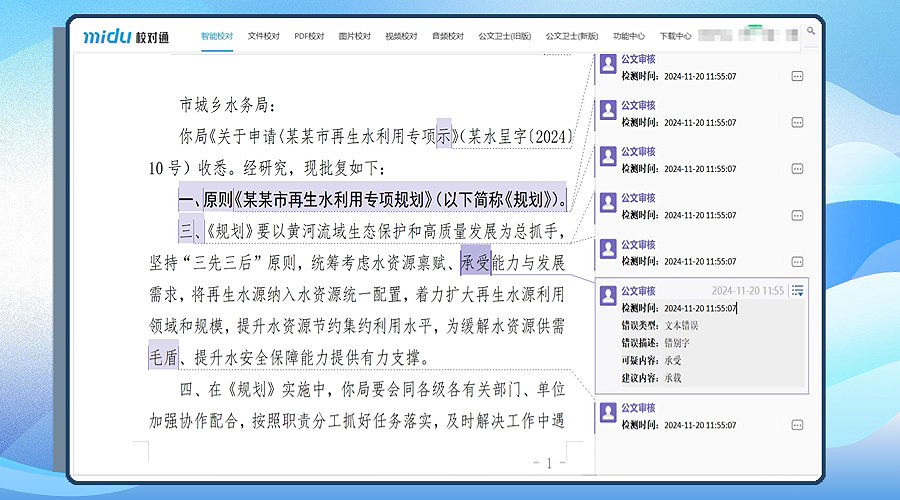Viewport: 900px width, 500px height.
Task: Click the 公文审核 title of the last comment
Action: [638, 408]
